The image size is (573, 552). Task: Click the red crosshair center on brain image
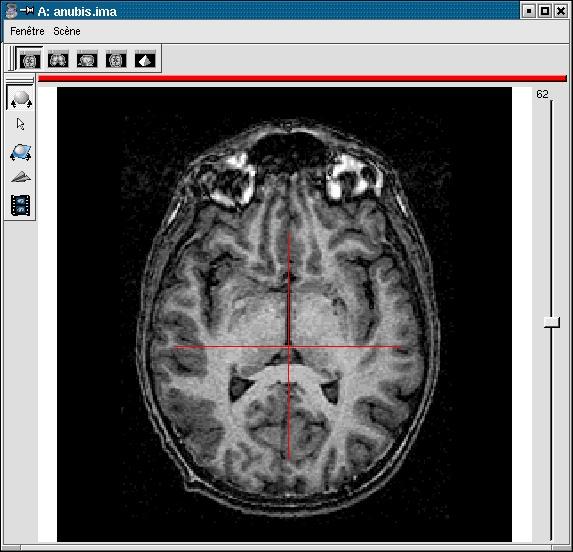tap(289, 346)
